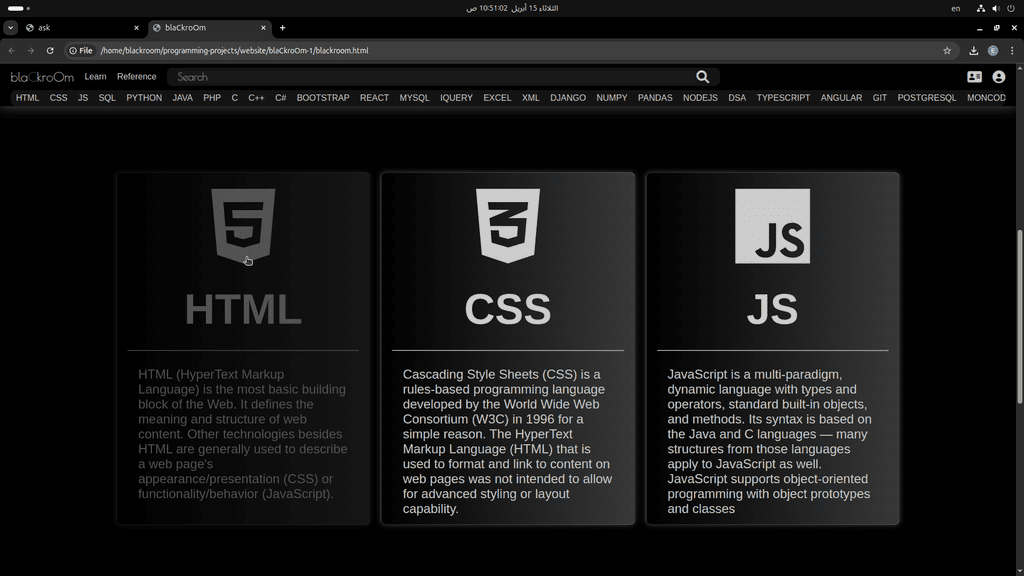Image resolution: width=1024 pixels, height=576 pixels.
Task: Click the large HTML card heading
Action: click(x=243, y=309)
